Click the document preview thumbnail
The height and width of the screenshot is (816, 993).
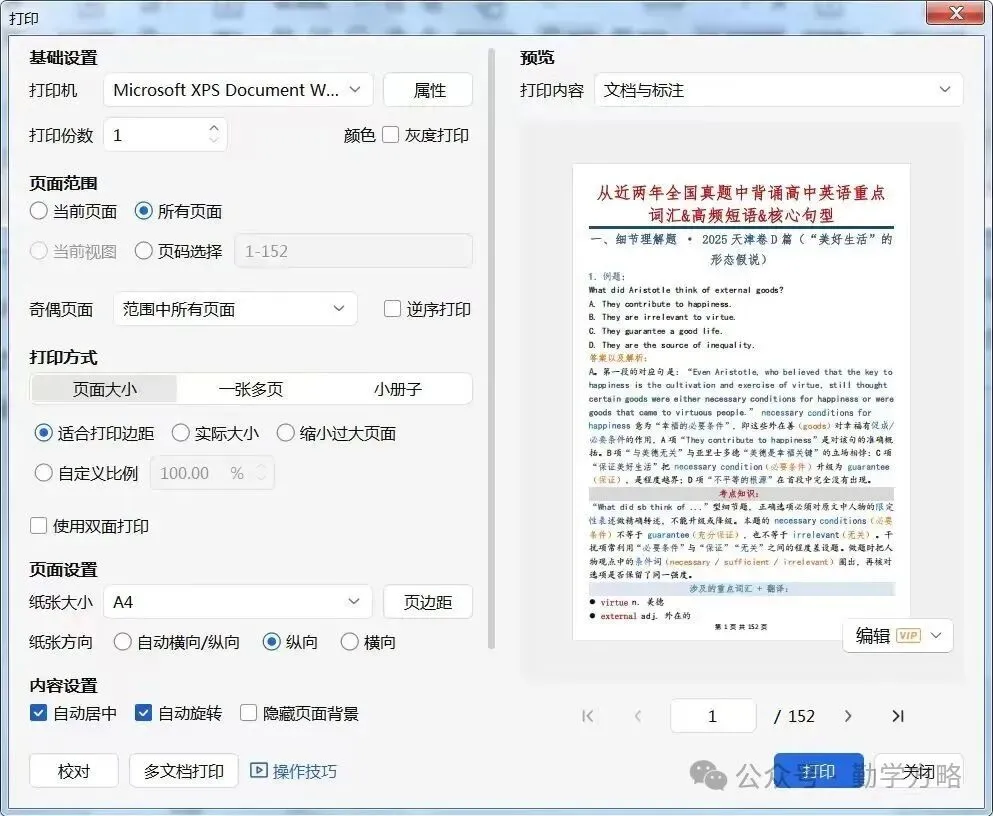[x=741, y=401]
